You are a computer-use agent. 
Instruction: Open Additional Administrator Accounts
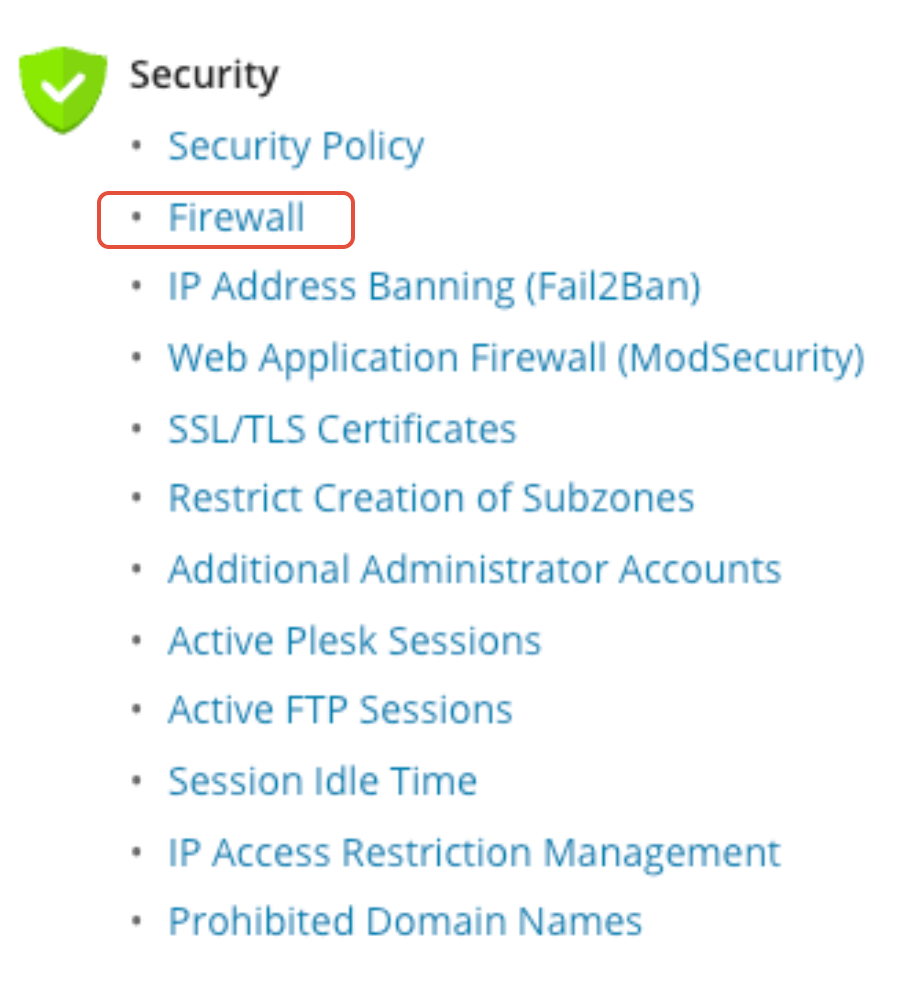click(475, 569)
